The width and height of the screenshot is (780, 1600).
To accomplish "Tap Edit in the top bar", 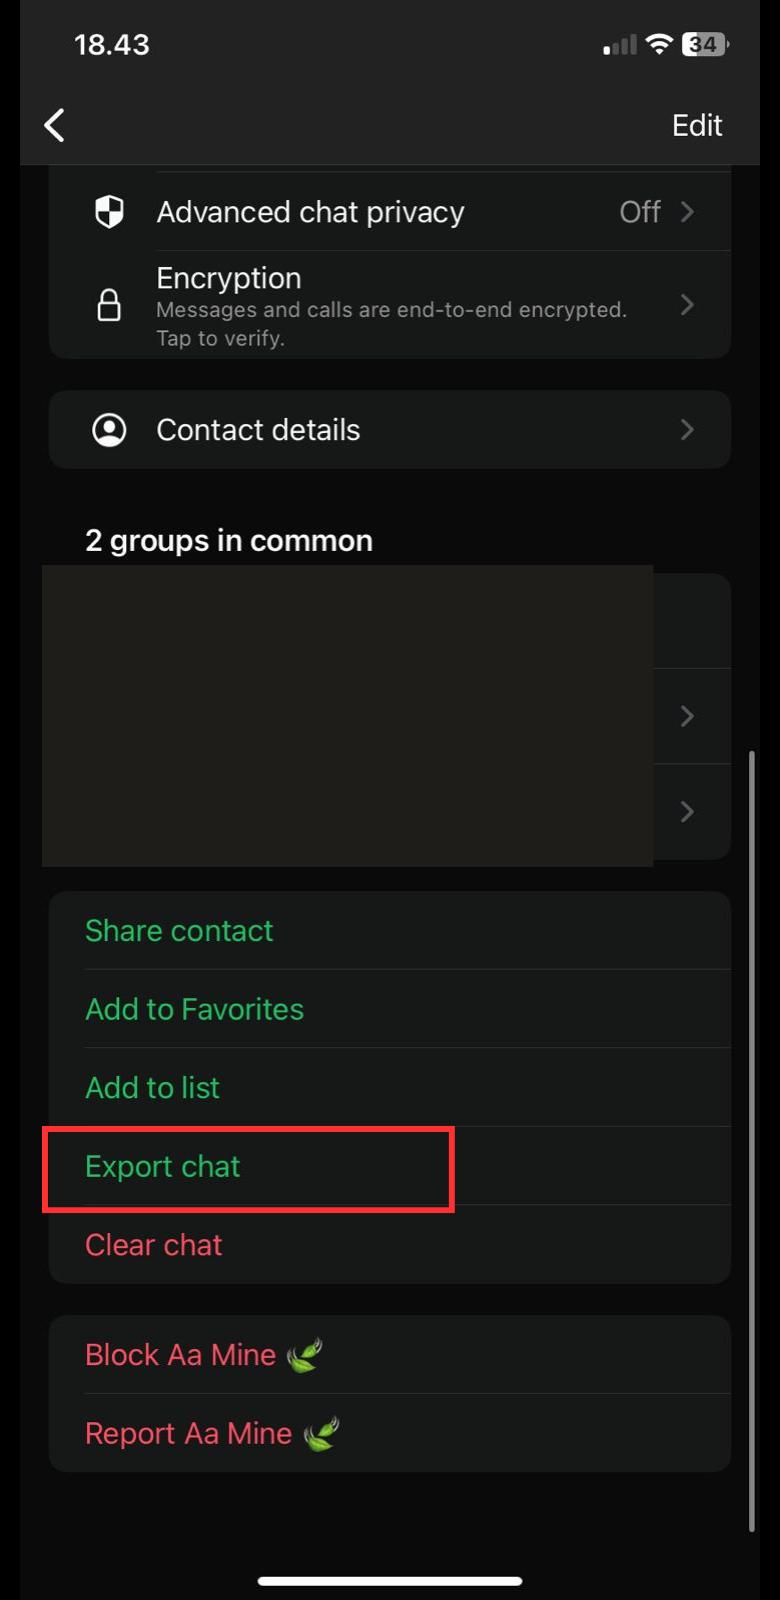I will point(697,125).
